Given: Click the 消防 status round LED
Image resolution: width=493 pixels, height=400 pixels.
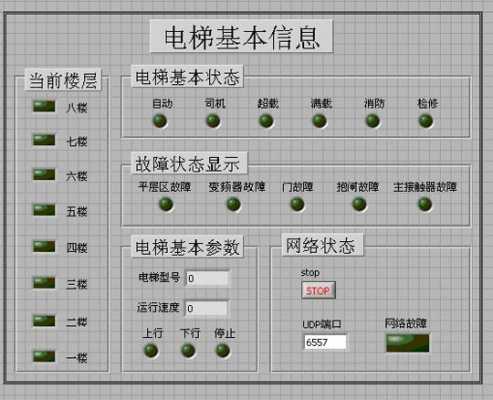Looking at the screenshot, I should [x=373, y=121].
